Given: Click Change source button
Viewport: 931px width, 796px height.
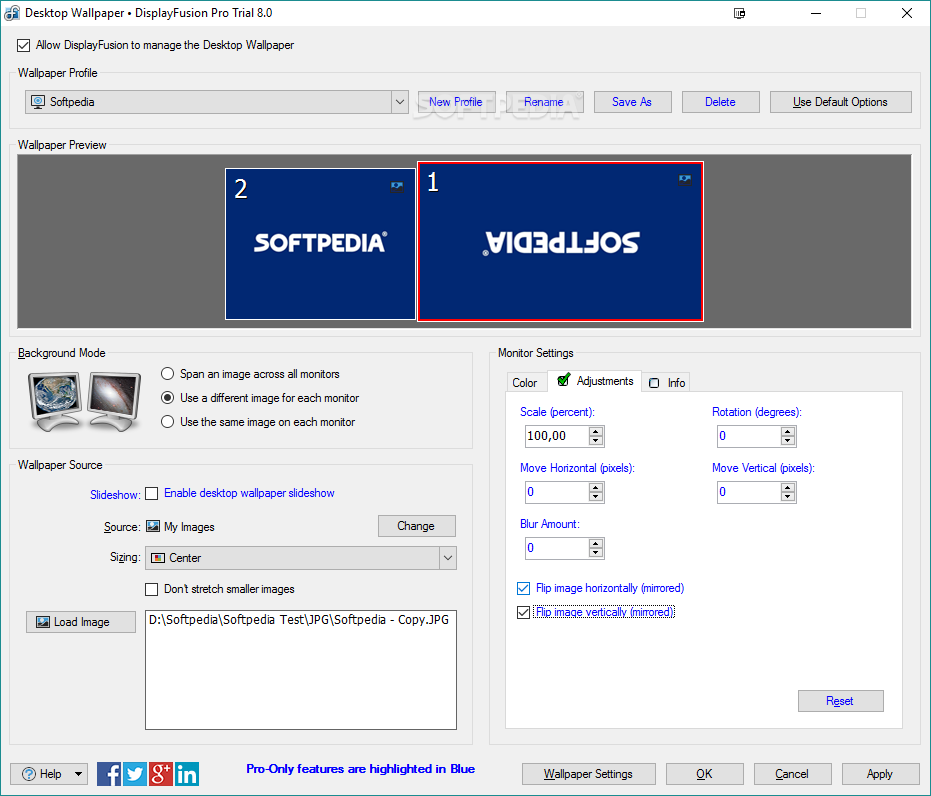Looking at the screenshot, I should [x=416, y=526].
